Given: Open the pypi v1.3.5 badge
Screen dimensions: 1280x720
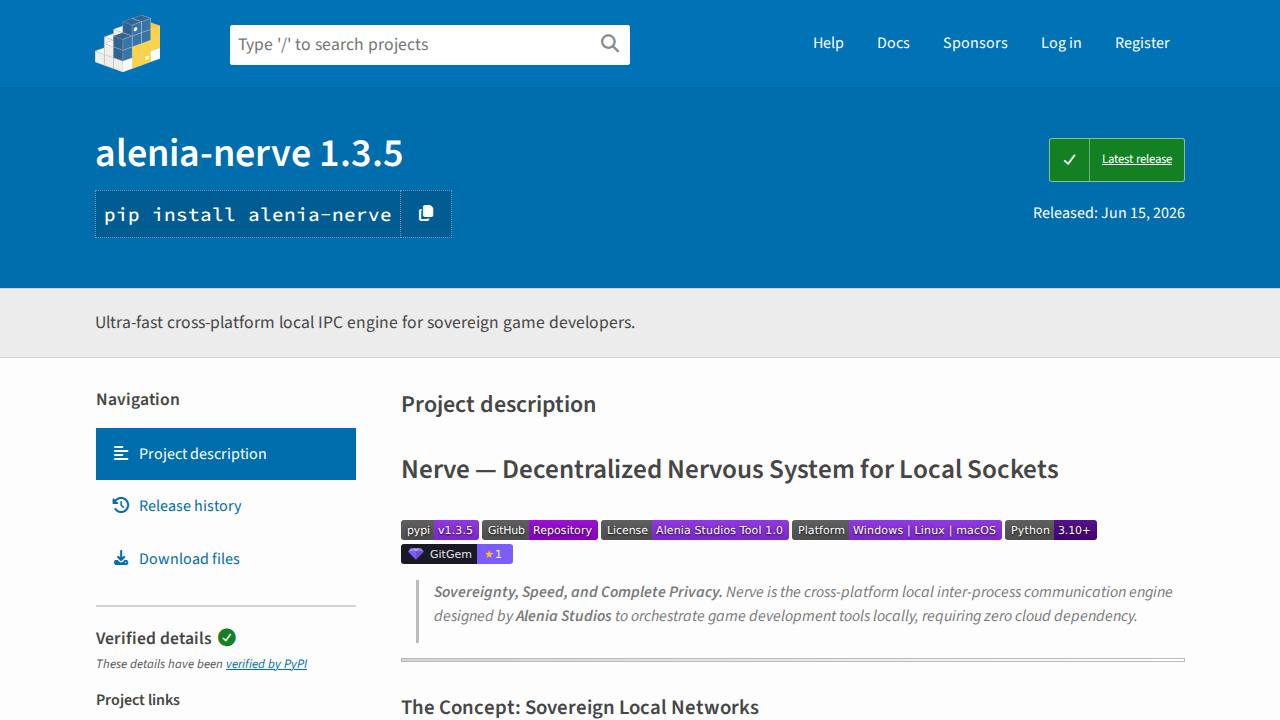Looking at the screenshot, I should (440, 530).
